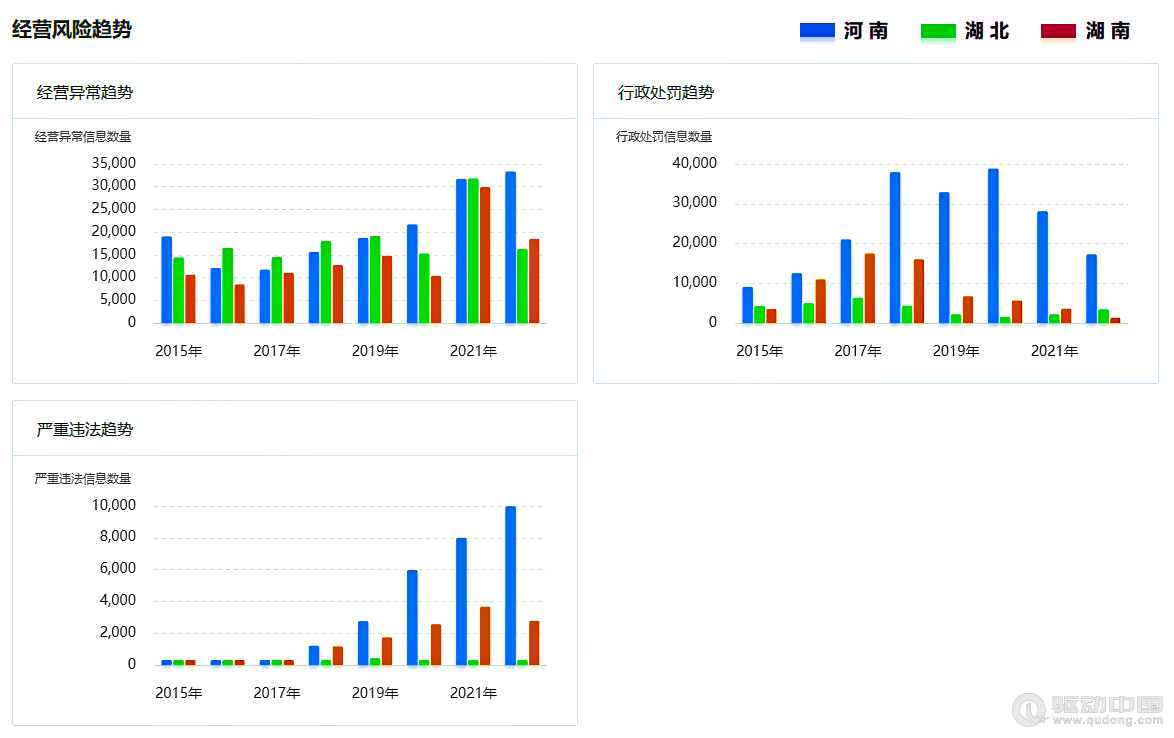This screenshot has height=738, width=1174.
Task: Click the 40,000 y-axis value
Action: (695, 163)
